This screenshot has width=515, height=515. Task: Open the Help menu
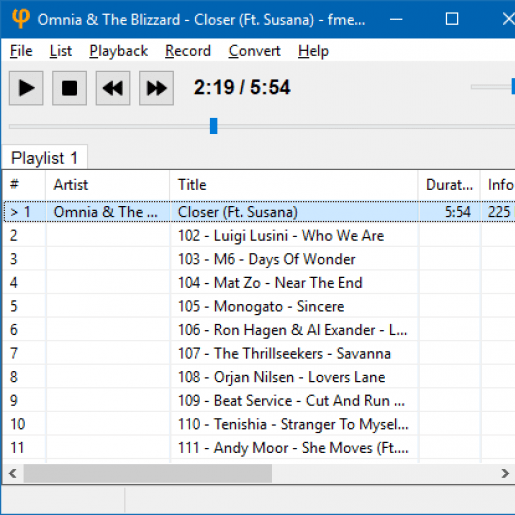(313, 51)
